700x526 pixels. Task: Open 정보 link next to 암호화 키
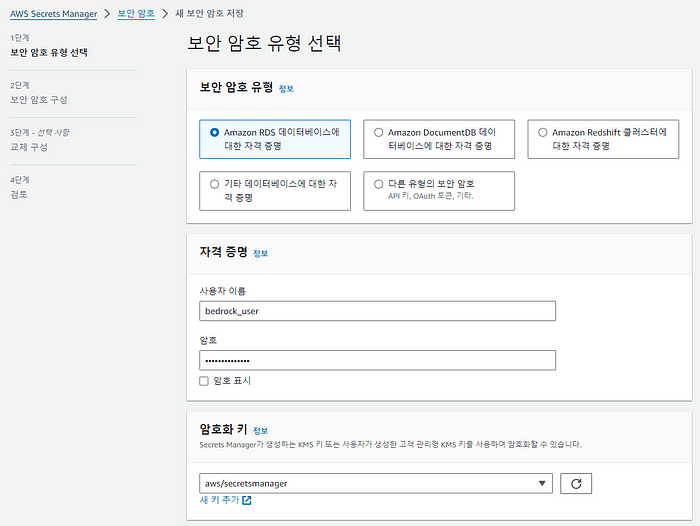(x=260, y=431)
